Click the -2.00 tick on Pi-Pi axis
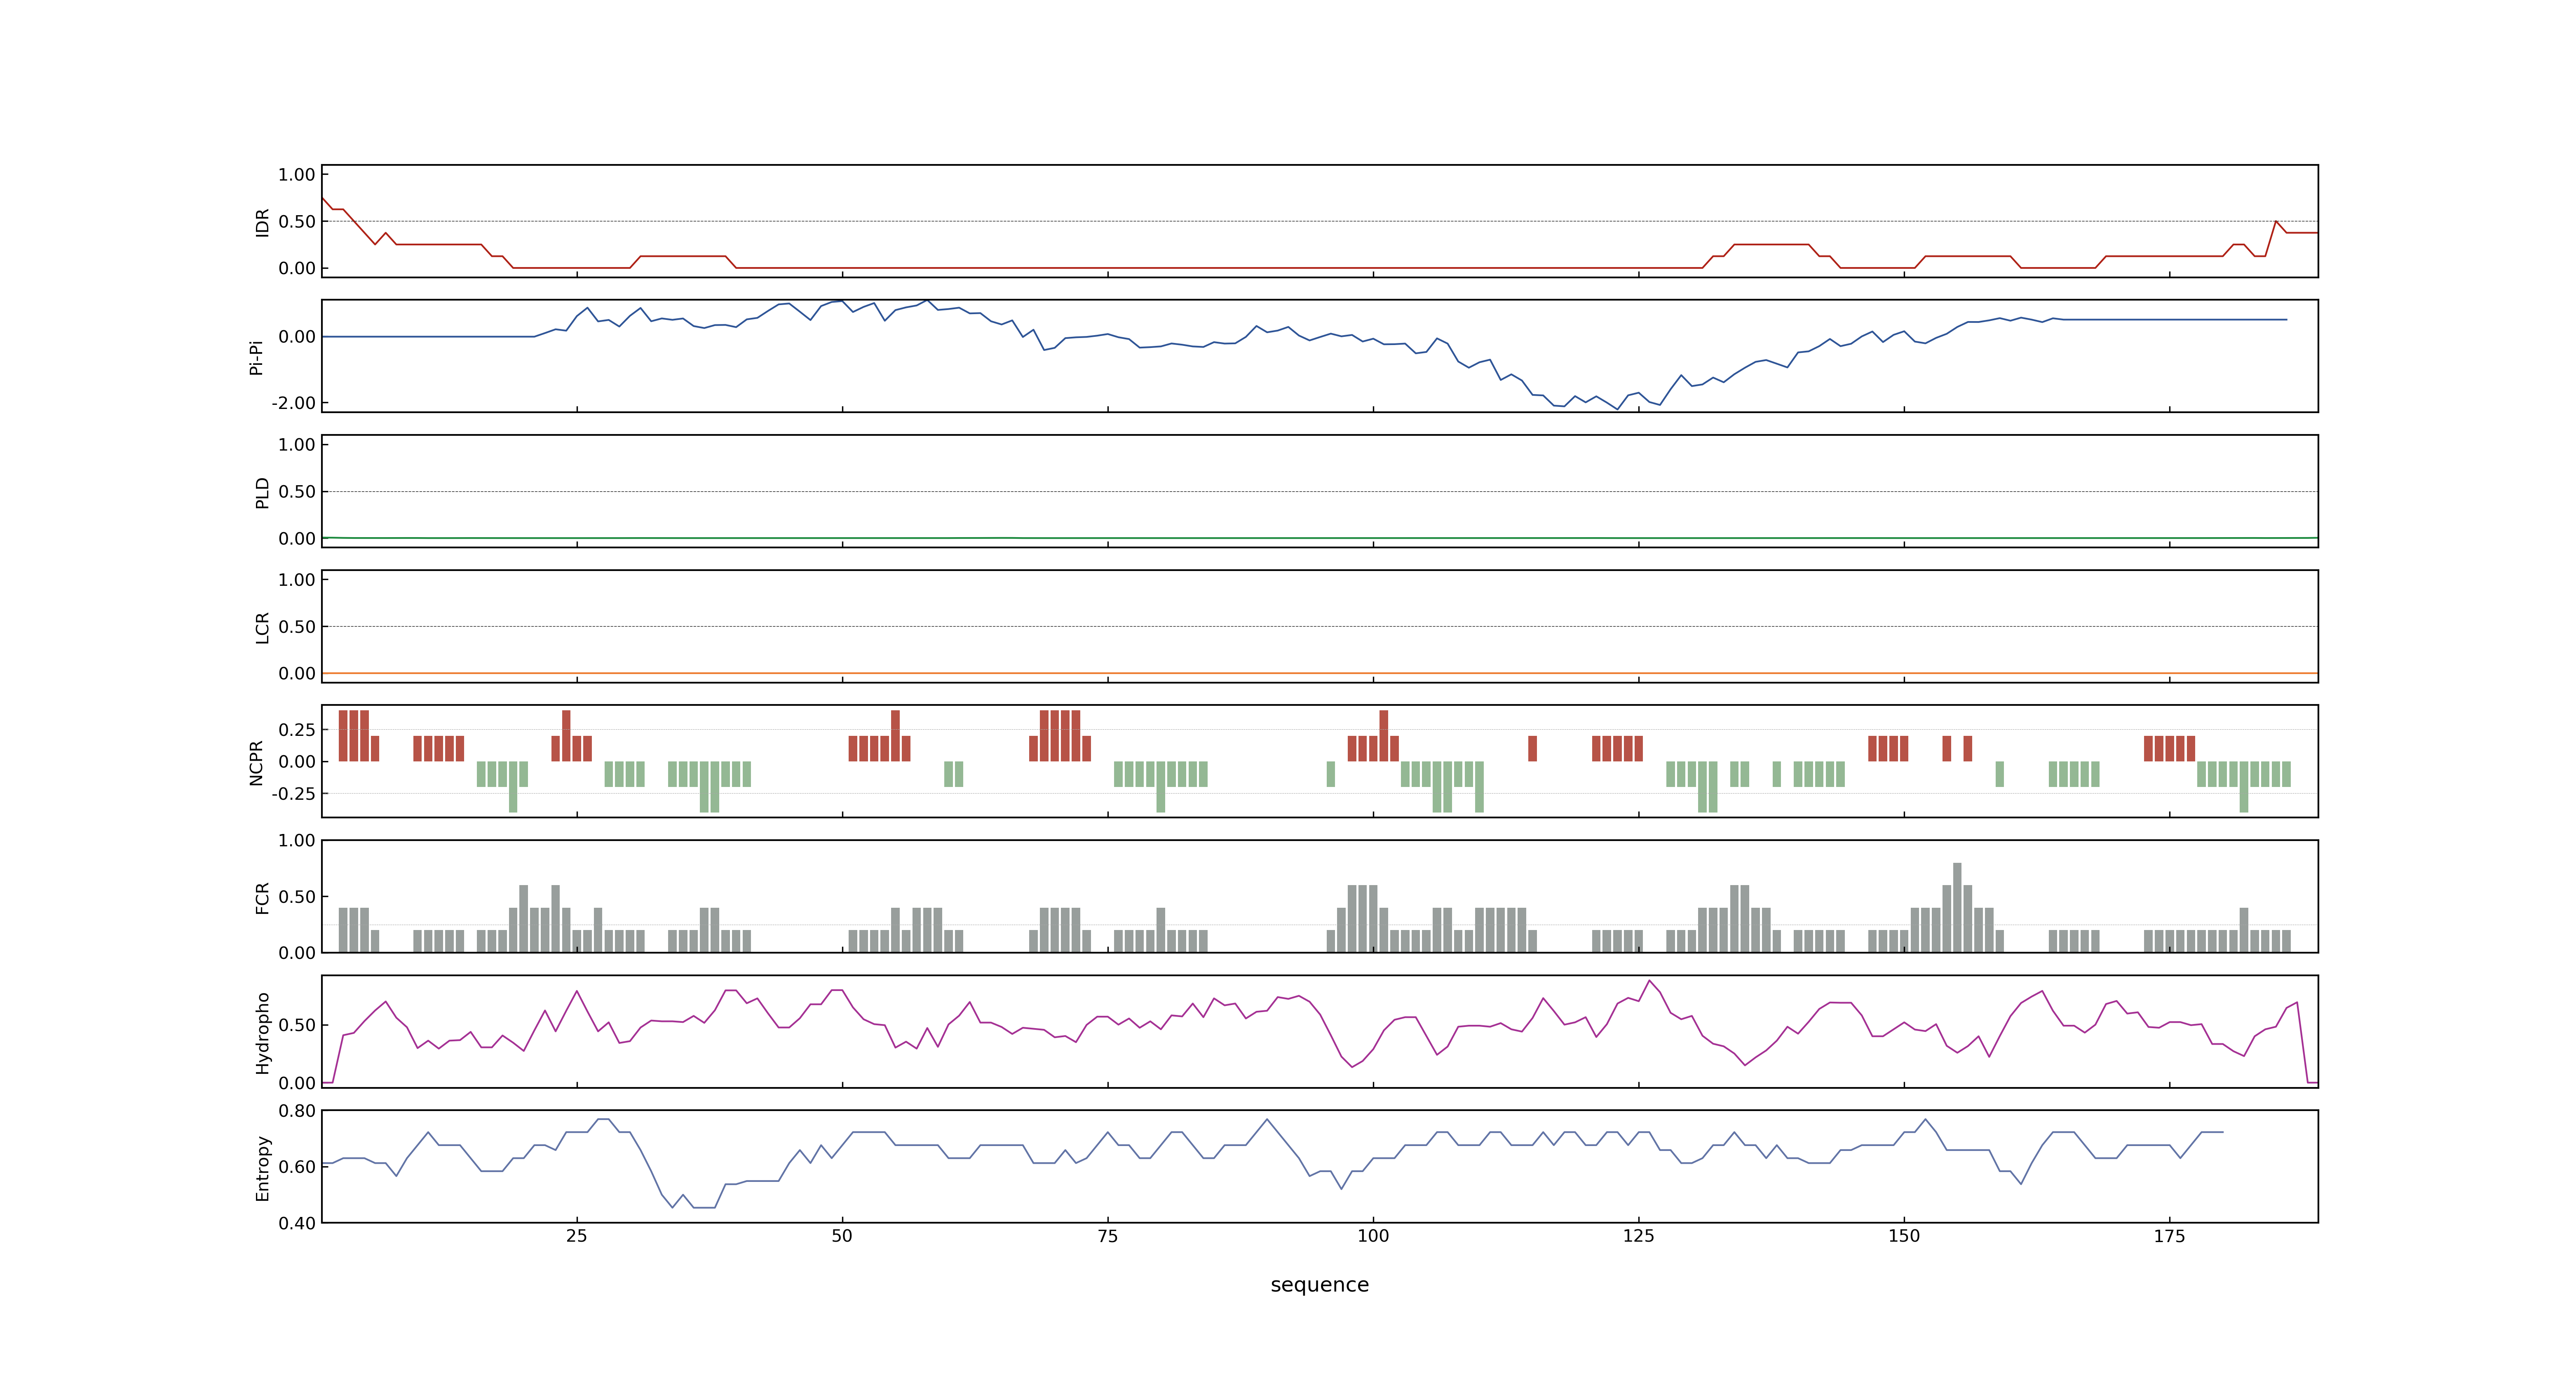Screen dimensions: 2576x1374 (293, 403)
